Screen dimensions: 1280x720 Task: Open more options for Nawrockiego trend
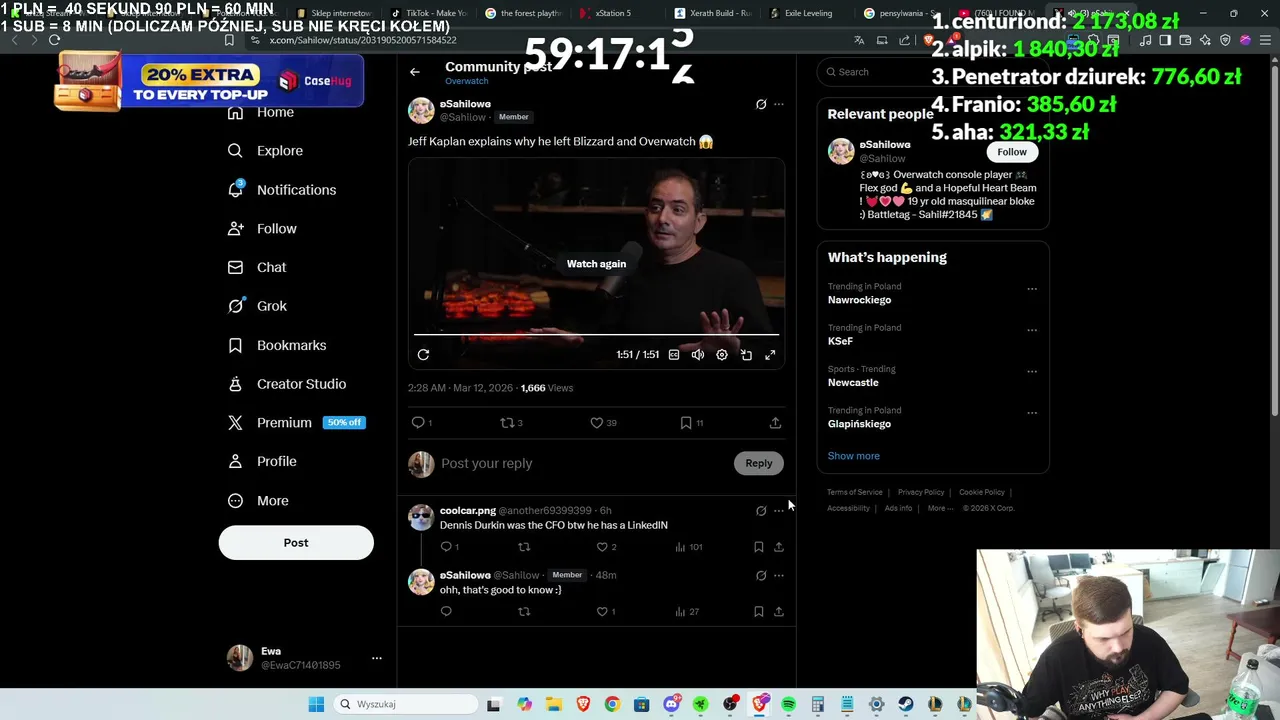1032,289
